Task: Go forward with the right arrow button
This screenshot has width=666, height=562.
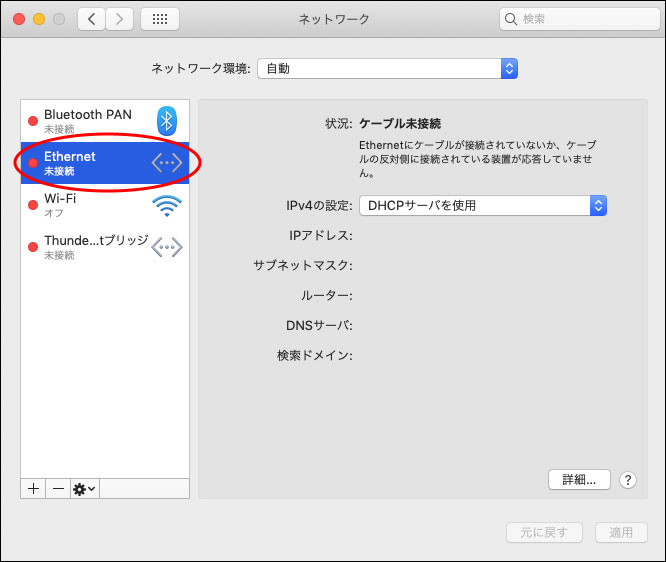Action: pyautogui.click(x=119, y=19)
